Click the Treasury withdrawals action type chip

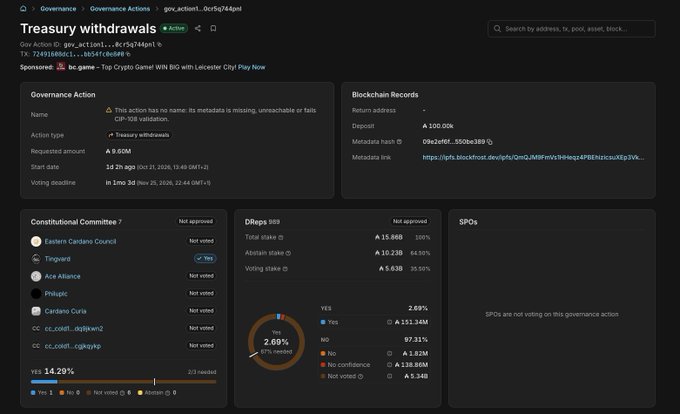pos(139,135)
